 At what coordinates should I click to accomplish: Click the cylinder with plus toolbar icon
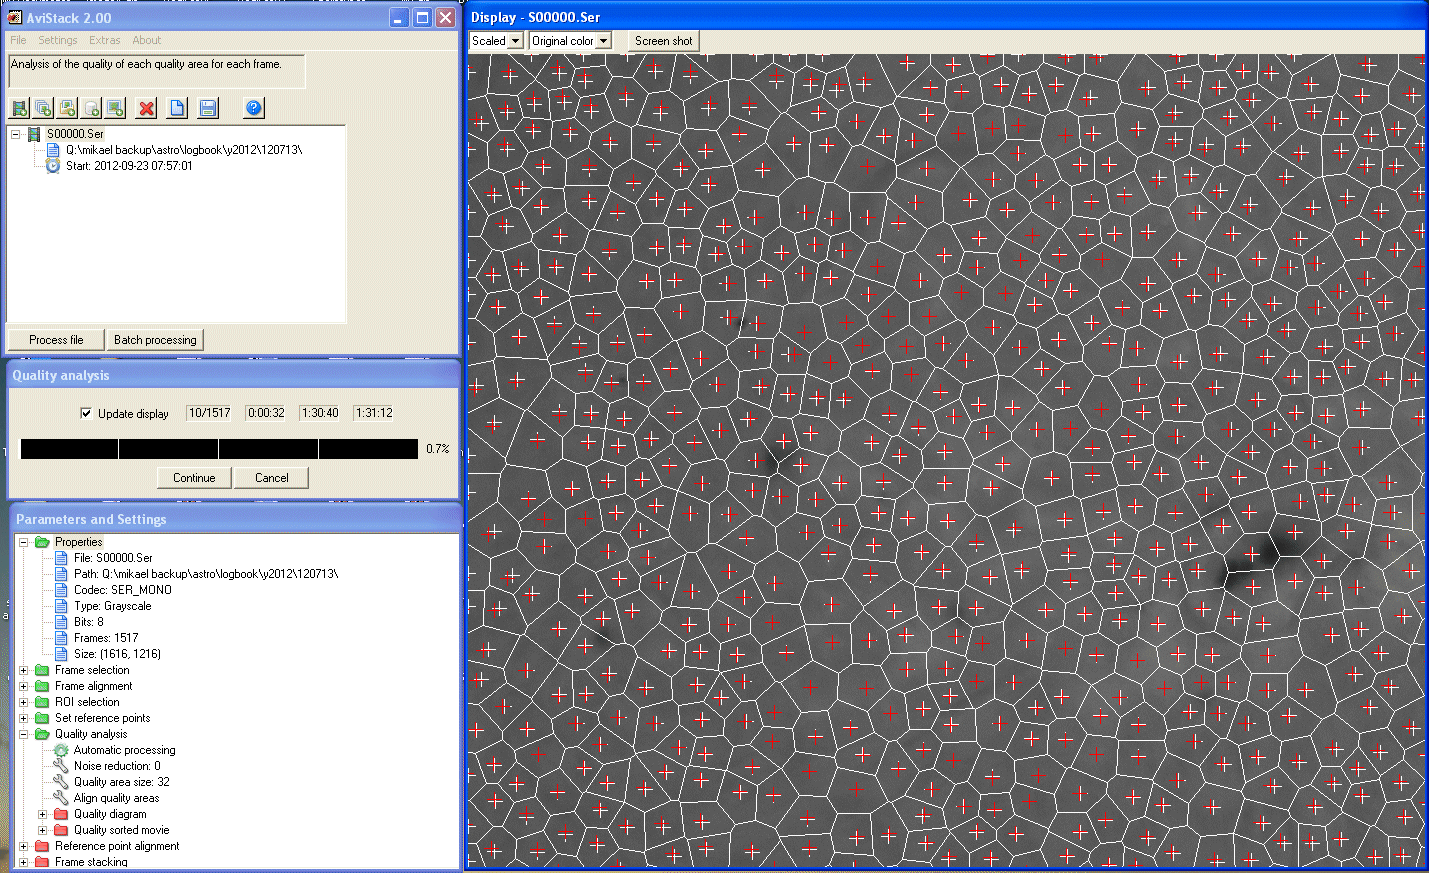pyautogui.click(x=91, y=108)
